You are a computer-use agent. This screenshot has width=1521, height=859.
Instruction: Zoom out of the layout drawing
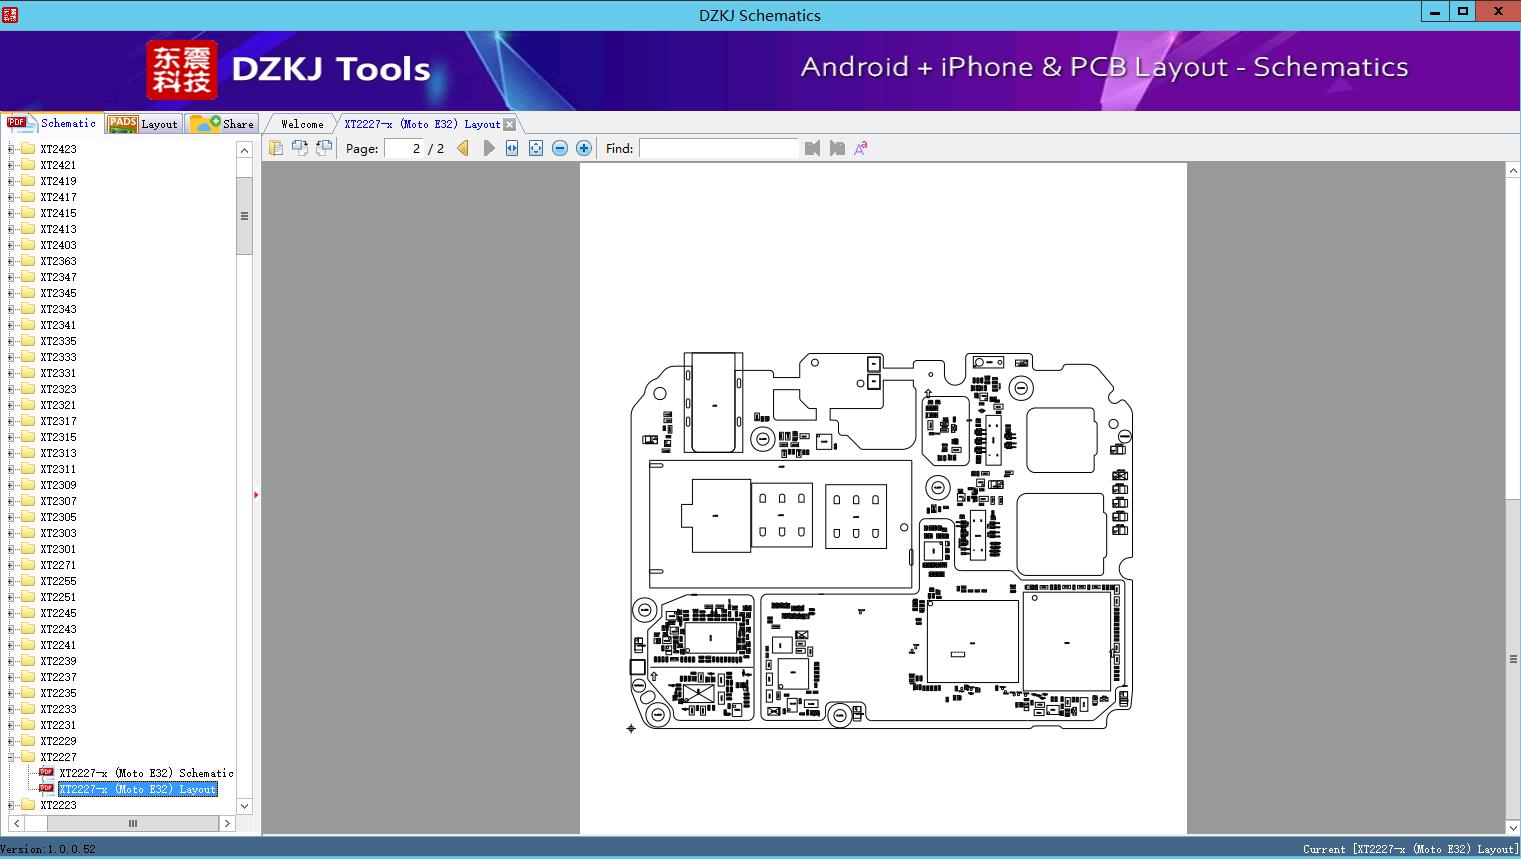pyautogui.click(x=559, y=148)
